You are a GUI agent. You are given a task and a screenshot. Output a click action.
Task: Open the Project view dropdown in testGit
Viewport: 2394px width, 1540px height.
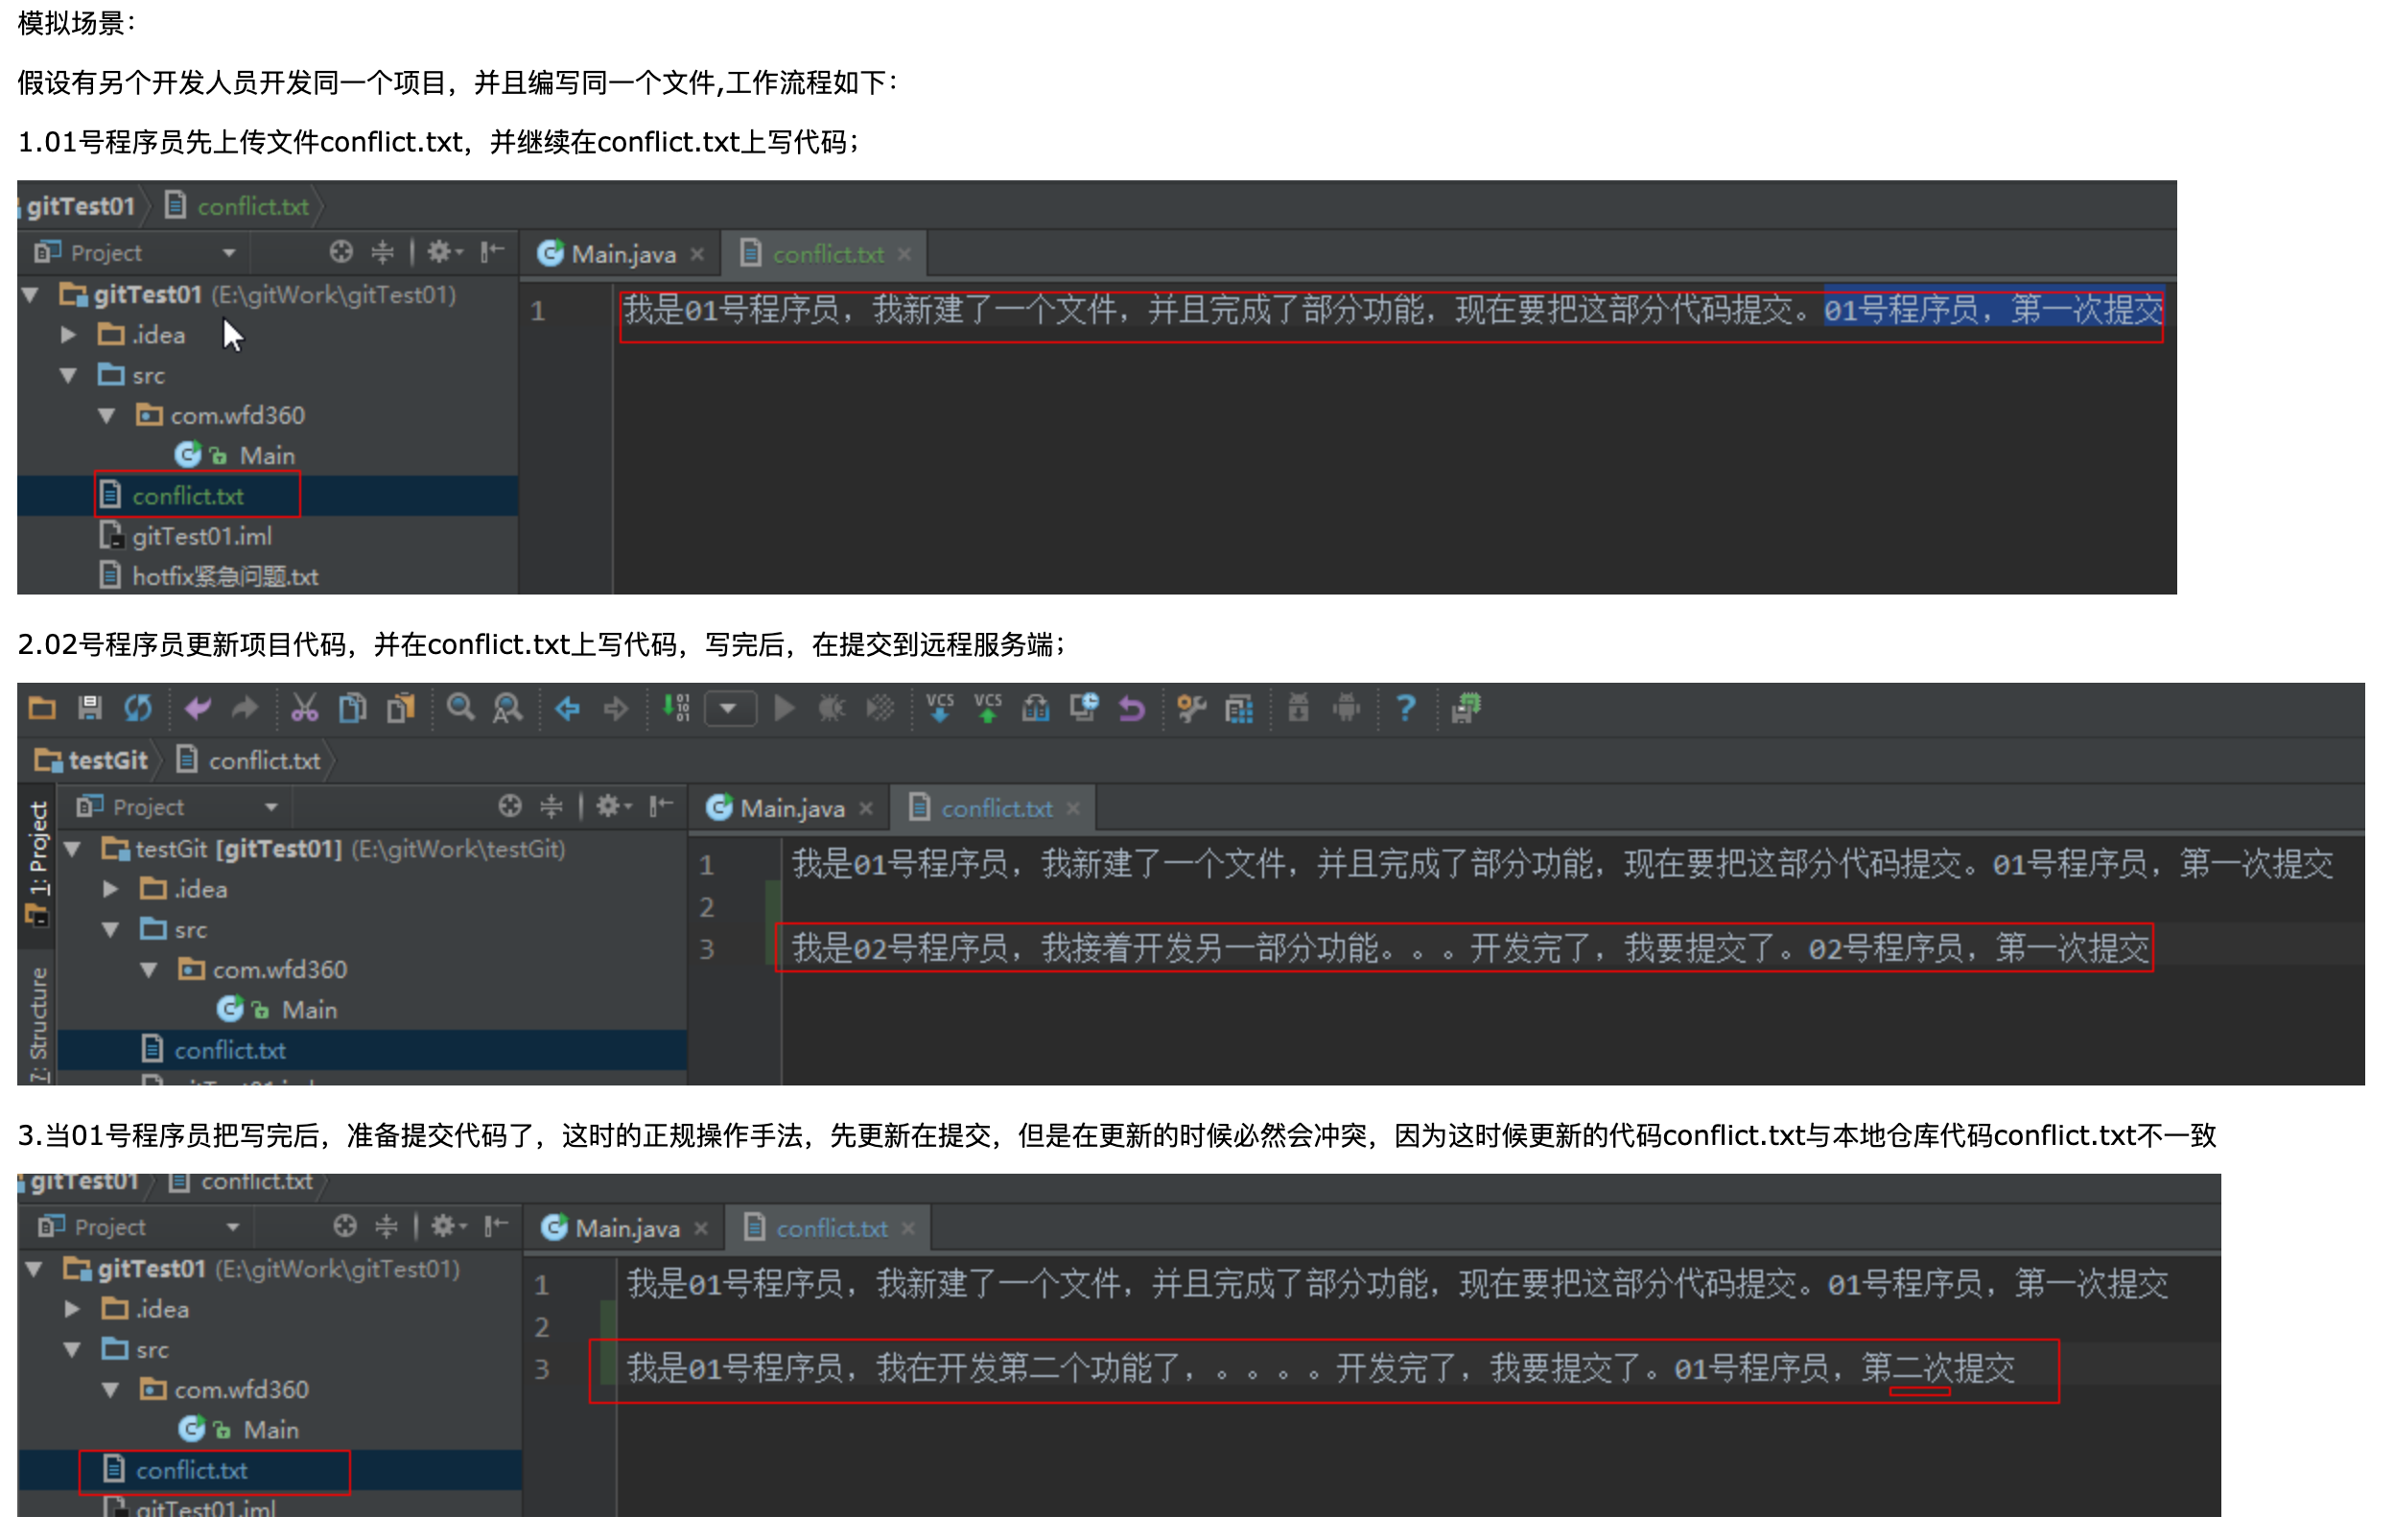coord(271,807)
